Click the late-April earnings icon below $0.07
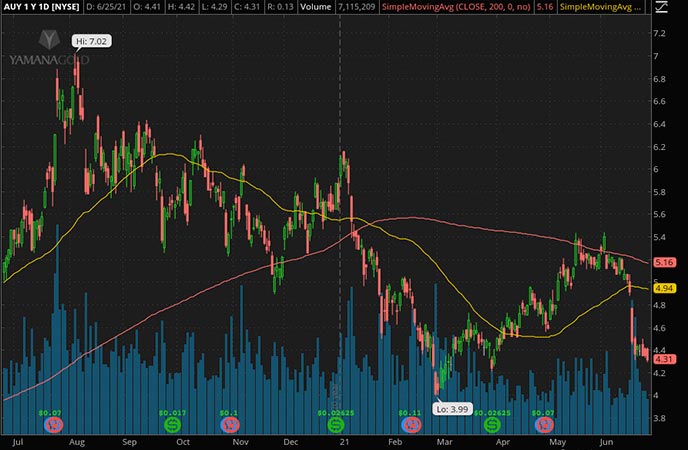The width and height of the screenshot is (688, 450). click(x=545, y=425)
